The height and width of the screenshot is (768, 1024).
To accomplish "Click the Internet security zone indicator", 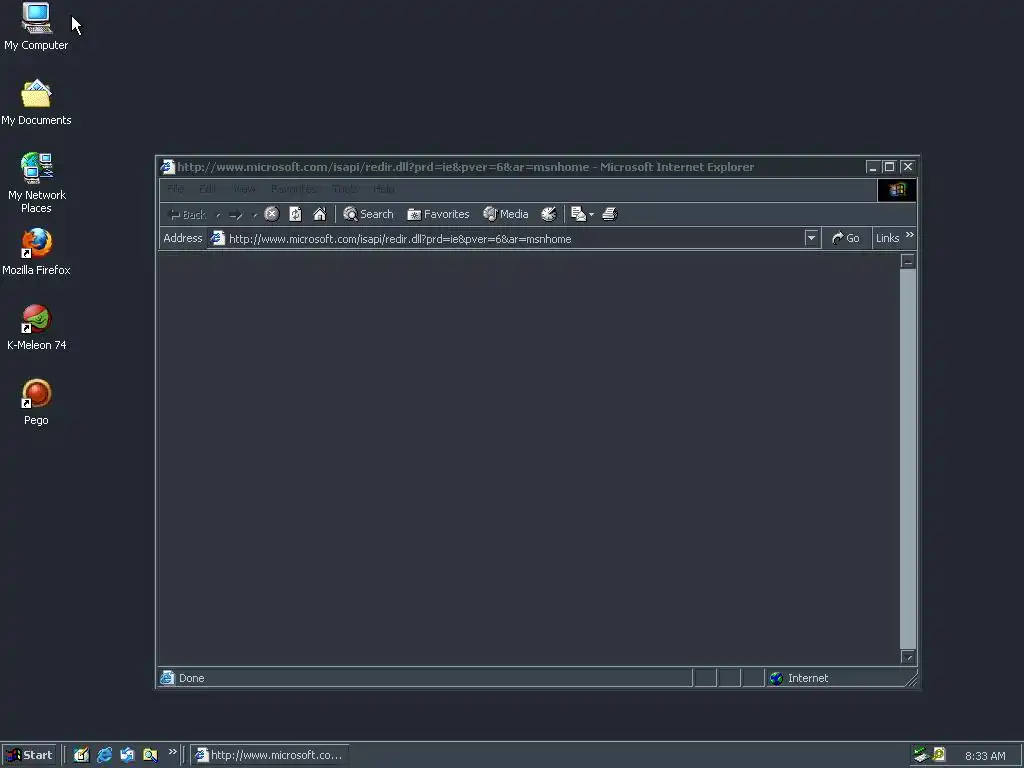I will point(837,679).
